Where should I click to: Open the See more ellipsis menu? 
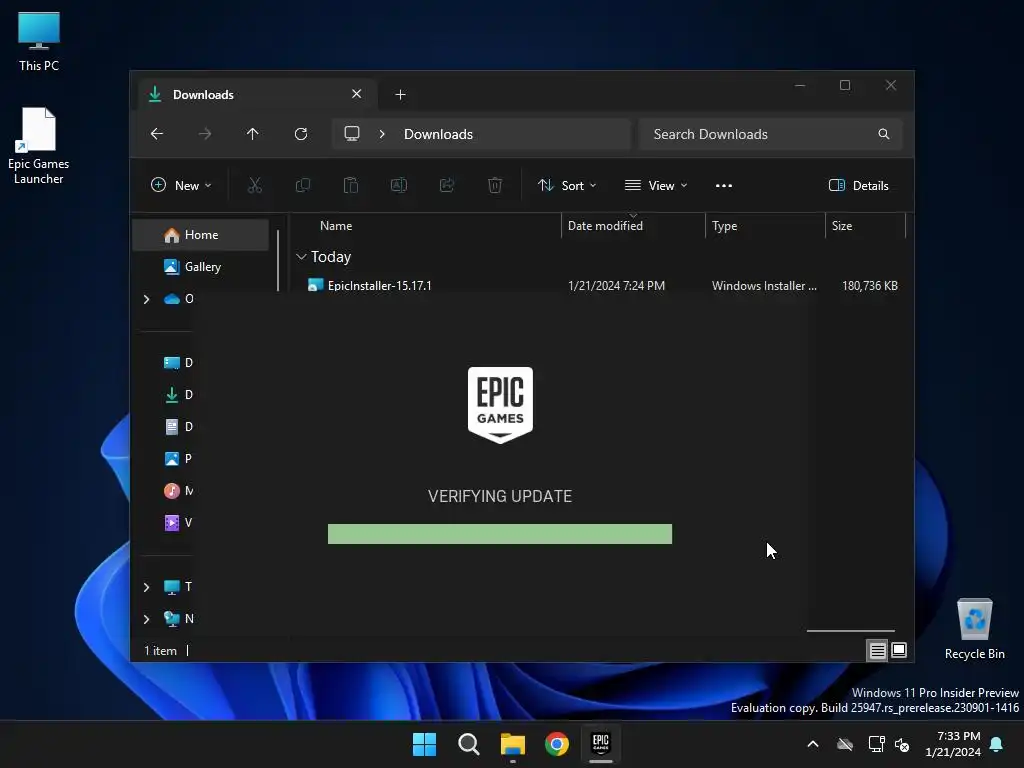724,185
